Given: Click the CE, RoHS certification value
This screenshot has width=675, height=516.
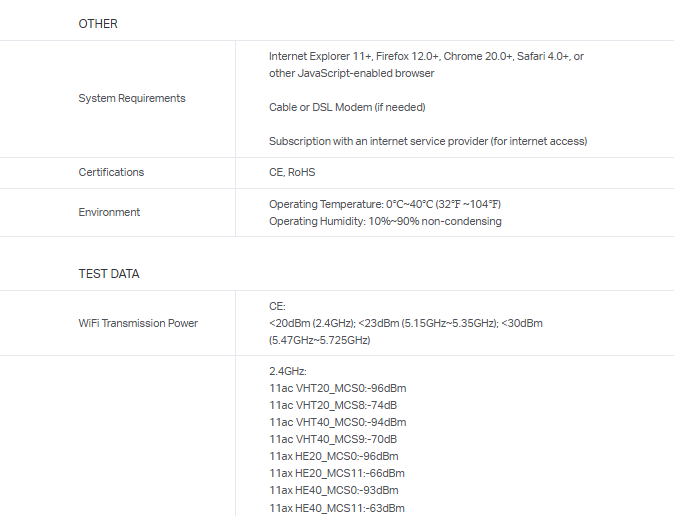Looking at the screenshot, I should 292,172.
